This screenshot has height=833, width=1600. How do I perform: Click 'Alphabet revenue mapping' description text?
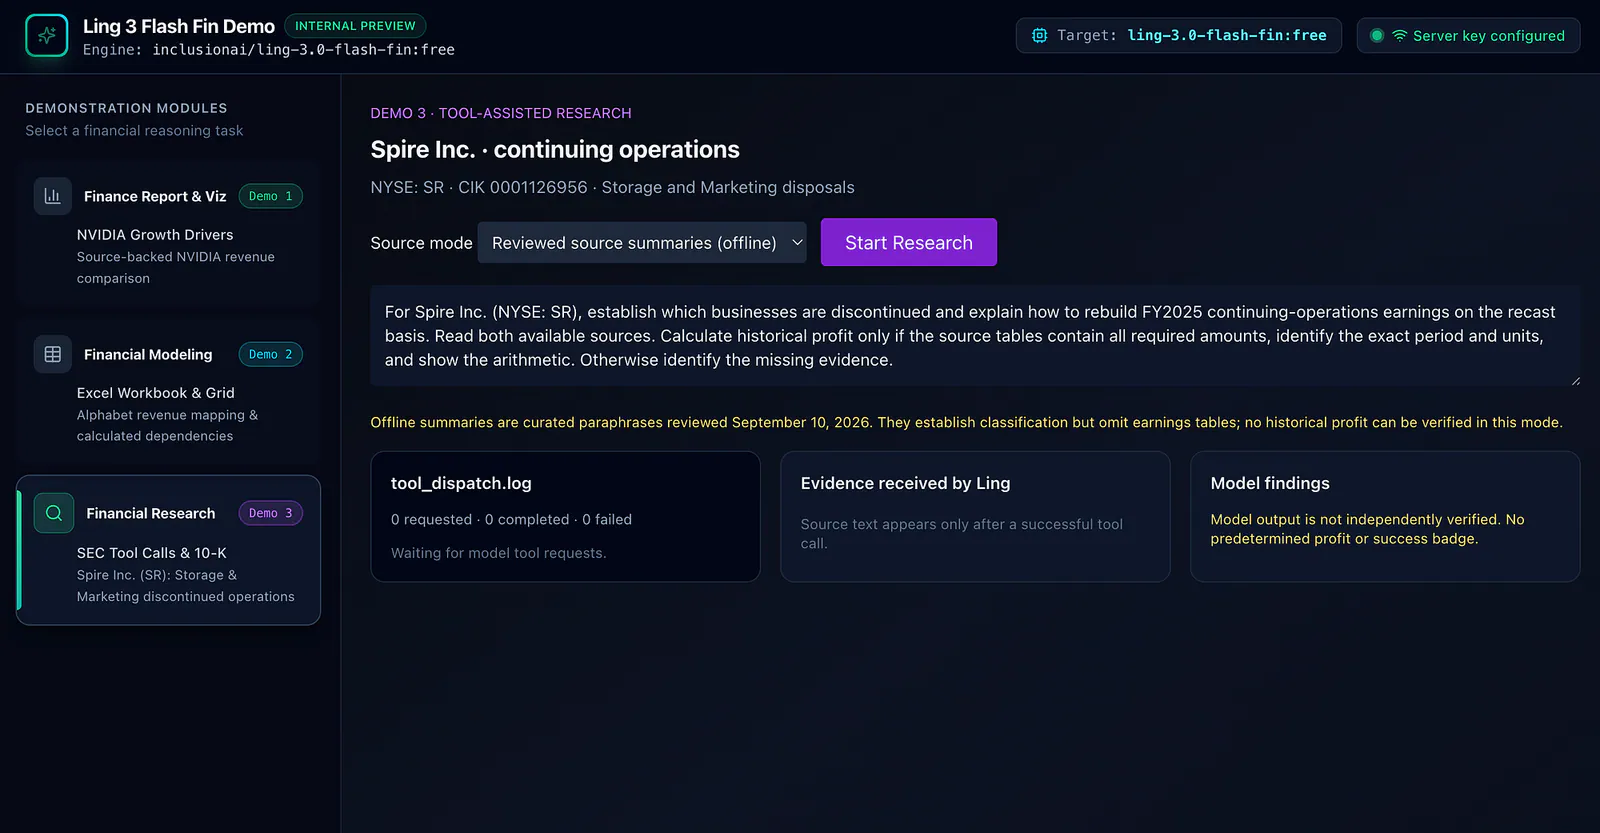coord(167,425)
